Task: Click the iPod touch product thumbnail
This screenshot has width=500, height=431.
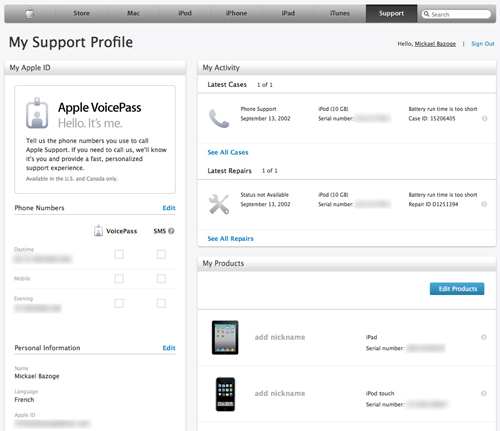Action: point(225,394)
